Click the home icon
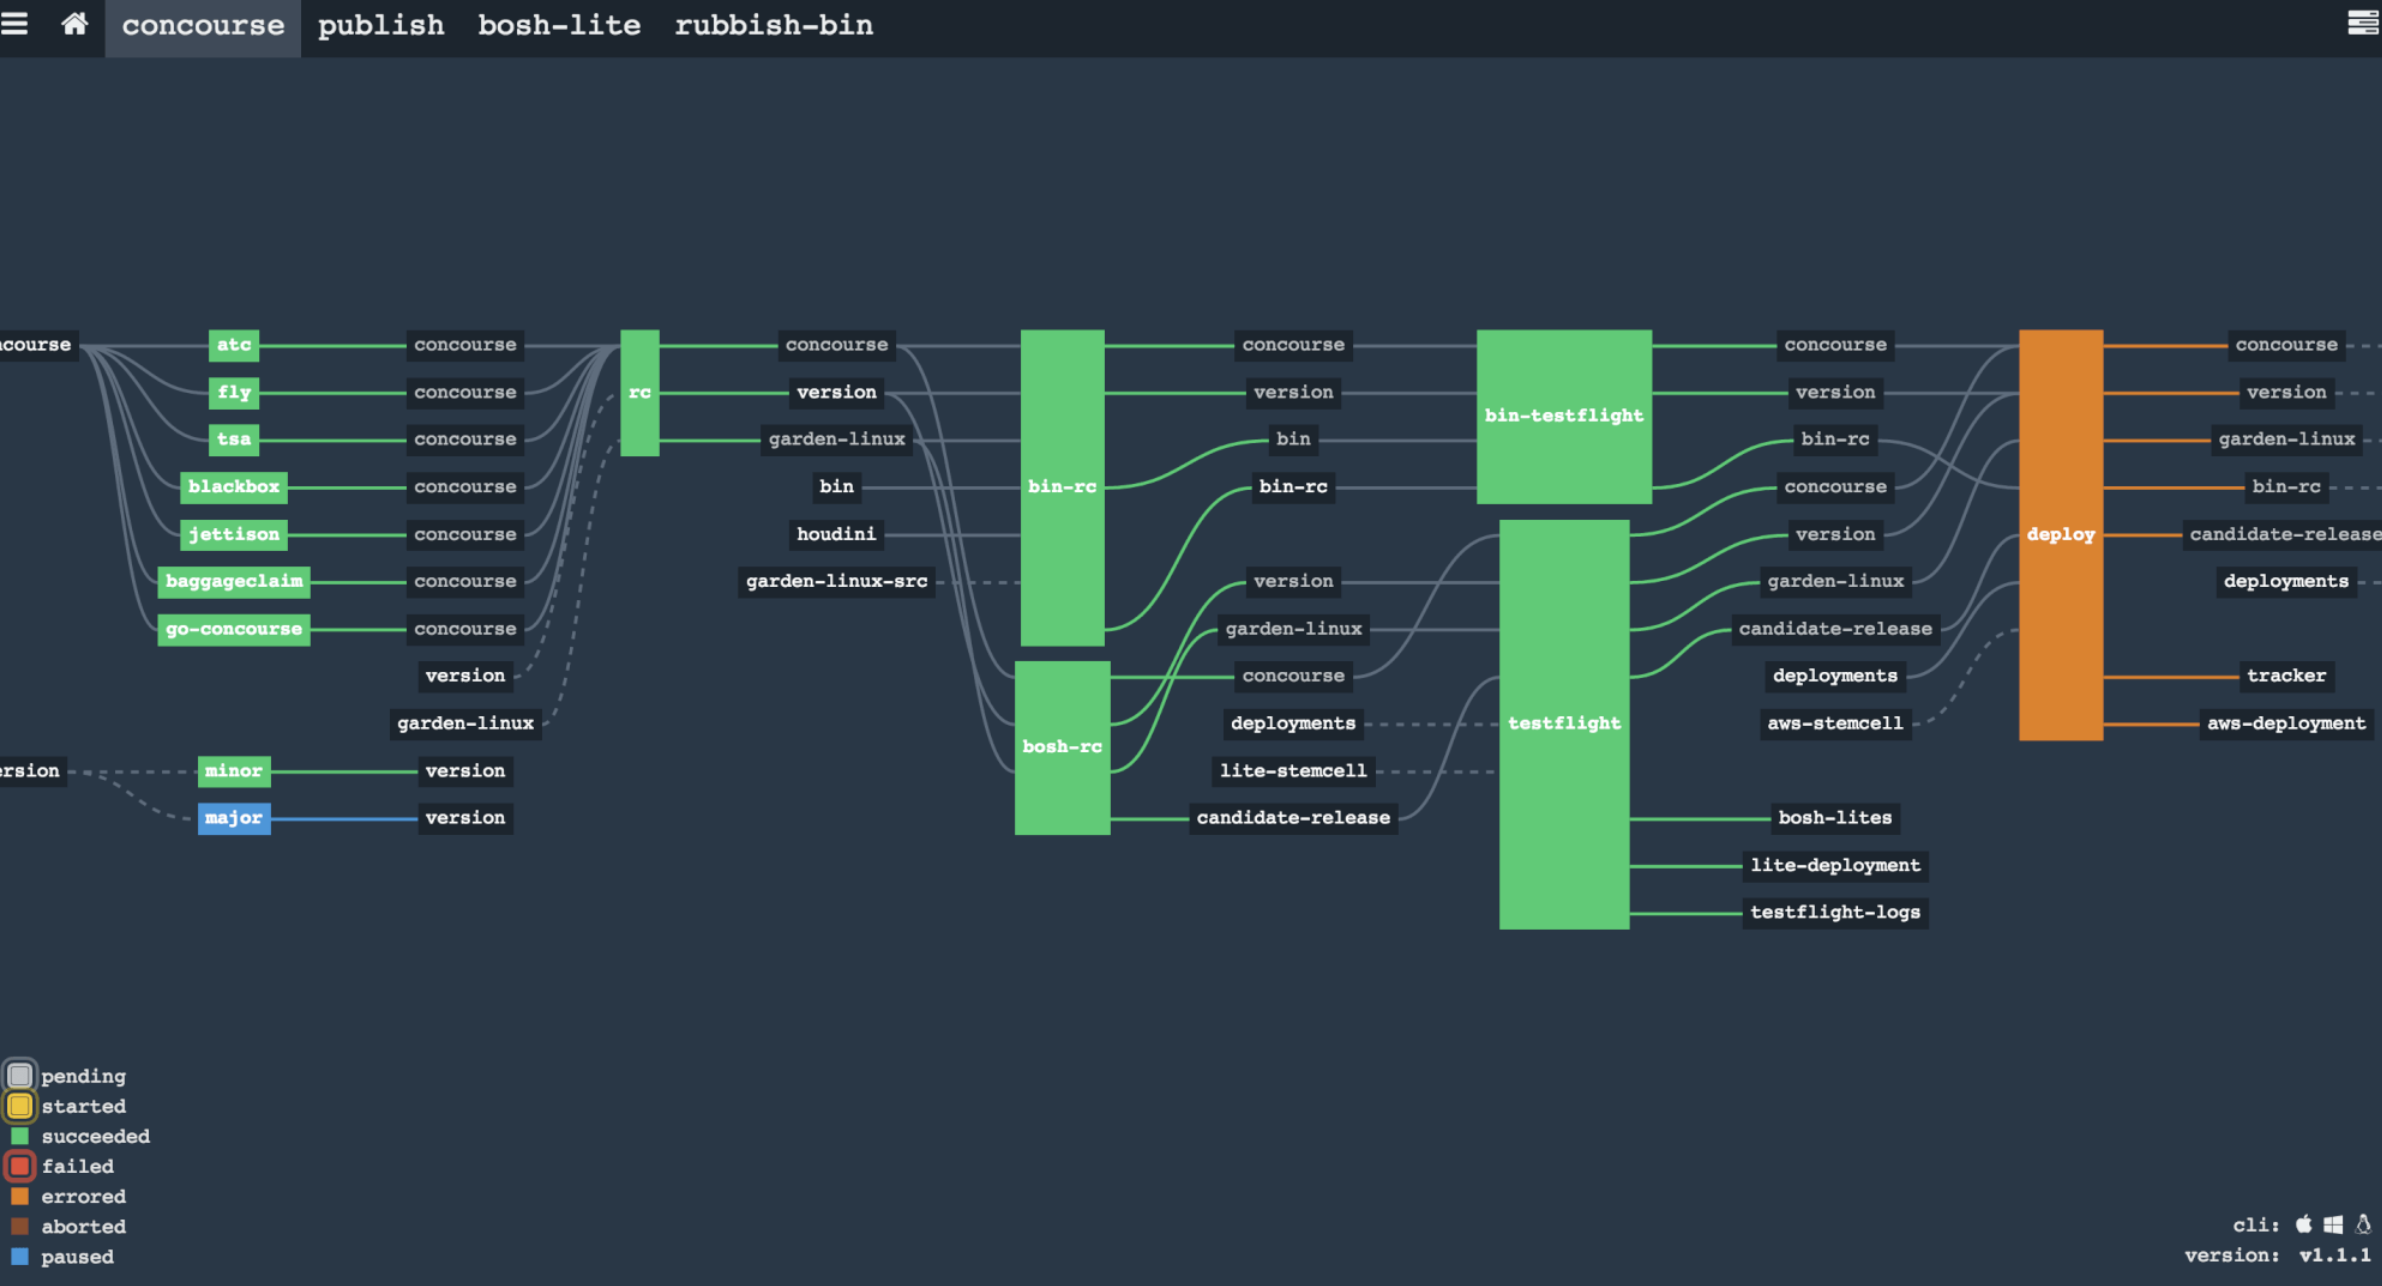The width and height of the screenshot is (2382, 1286). 74,24
